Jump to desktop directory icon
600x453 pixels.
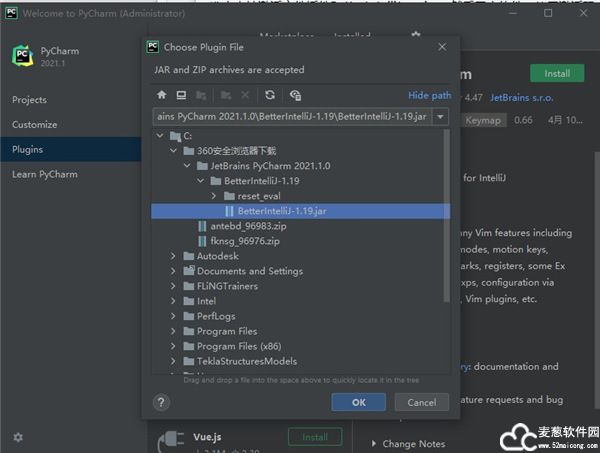coord(181,95)
